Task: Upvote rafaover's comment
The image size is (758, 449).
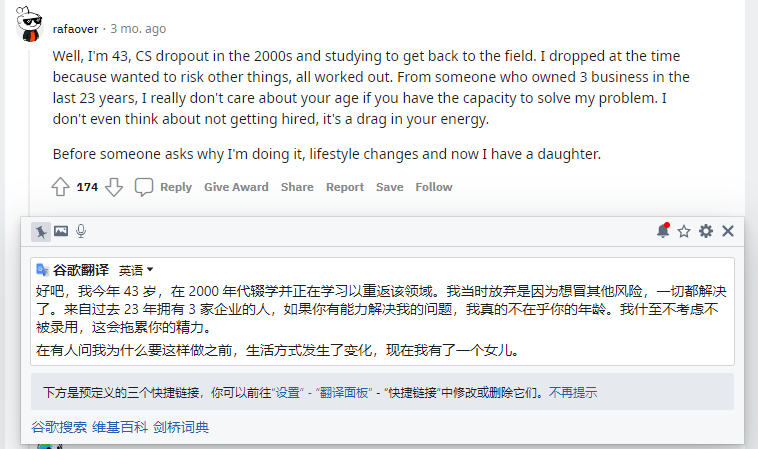Action: (x=60, y=187)
